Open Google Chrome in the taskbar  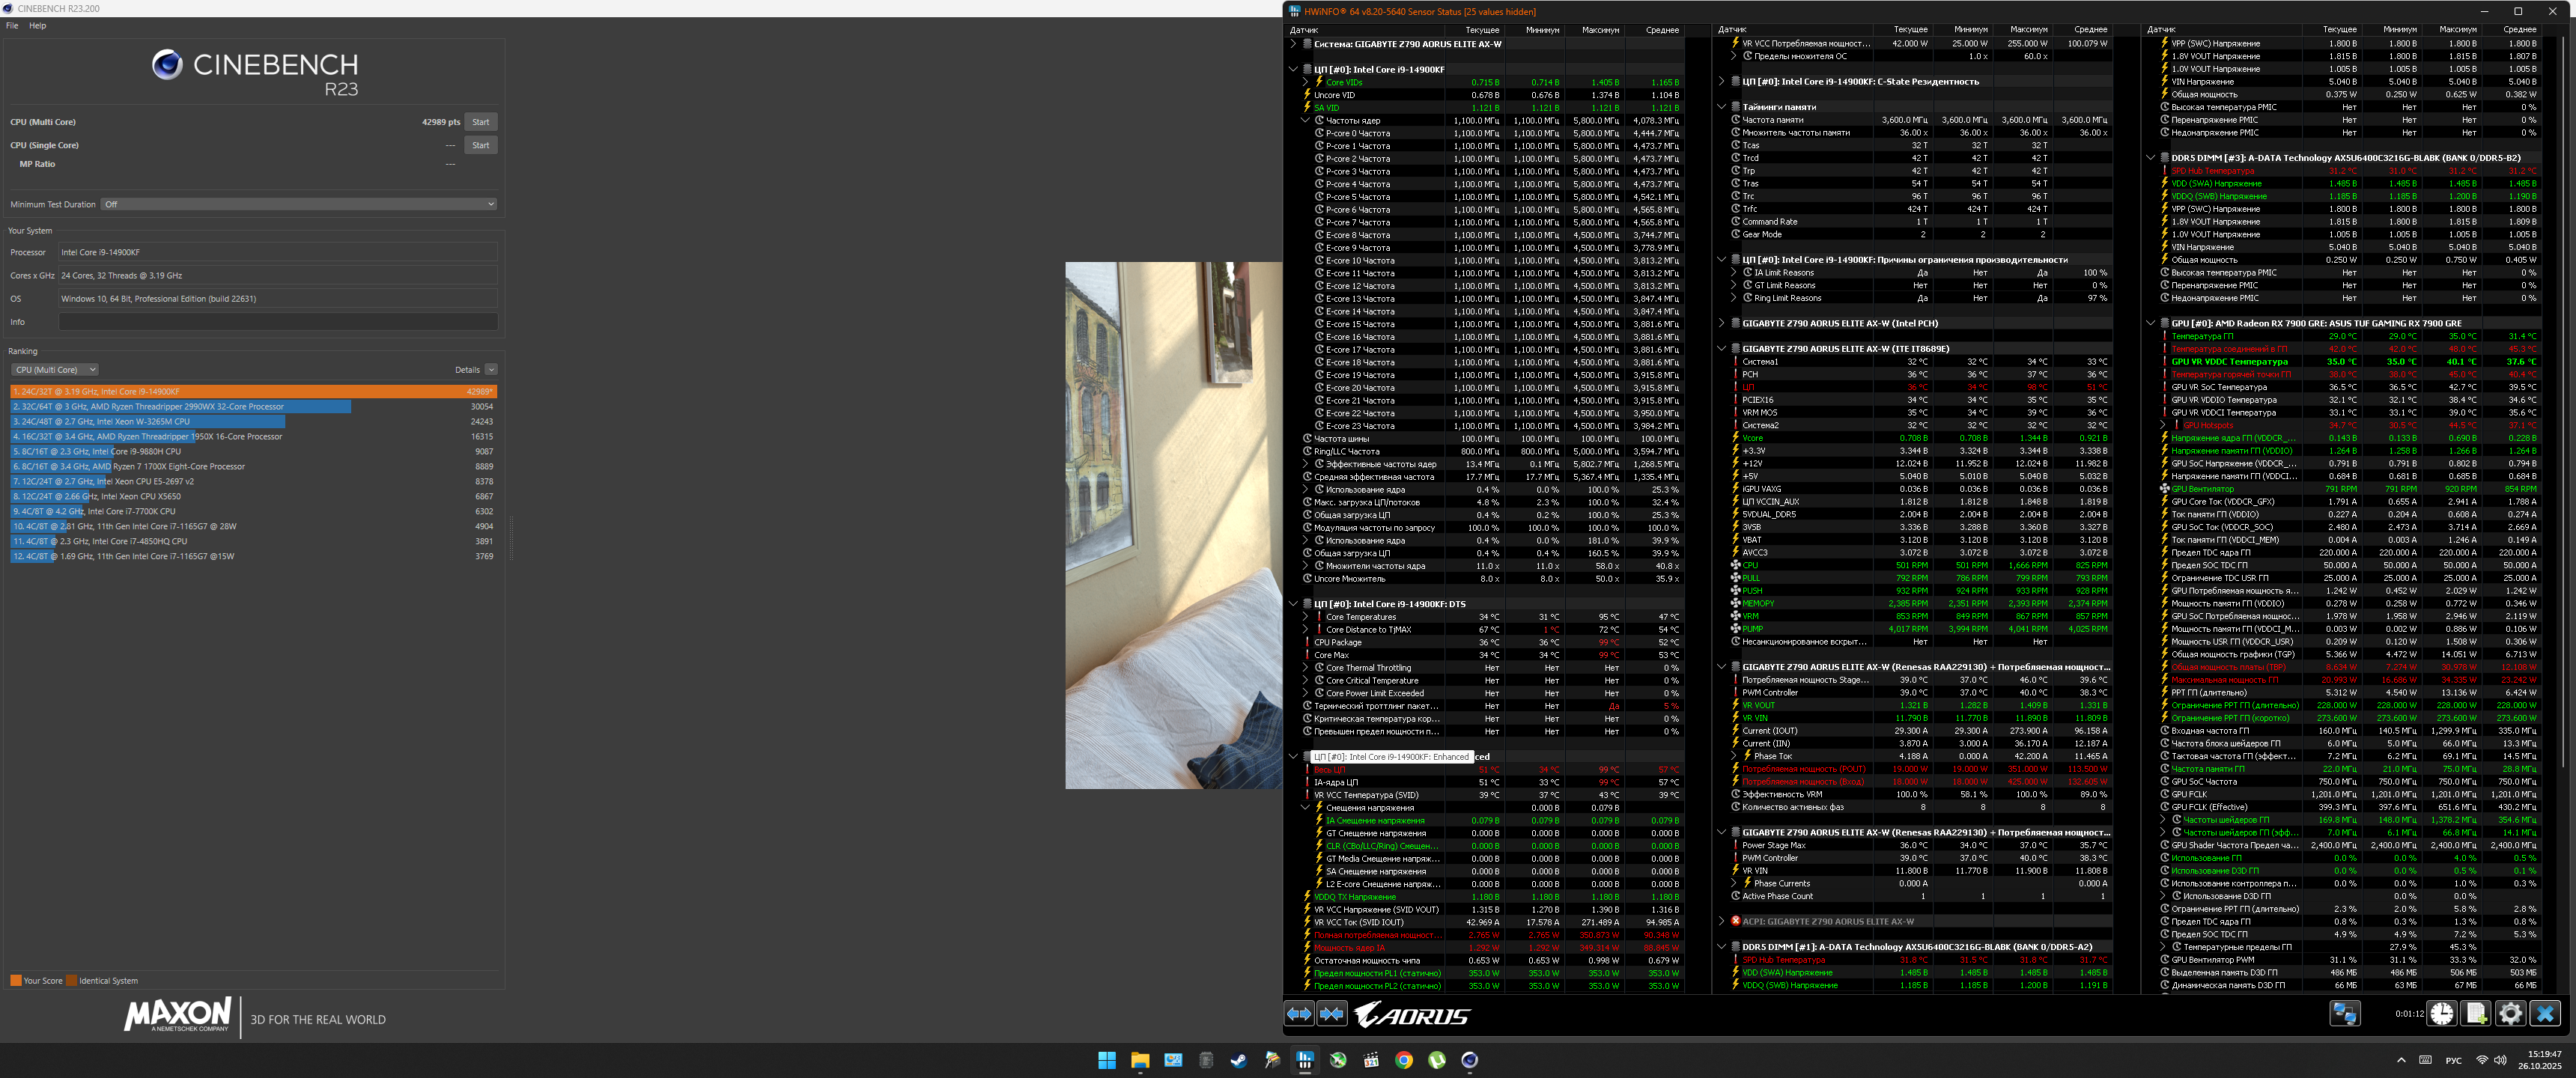click(1403, 1060)
